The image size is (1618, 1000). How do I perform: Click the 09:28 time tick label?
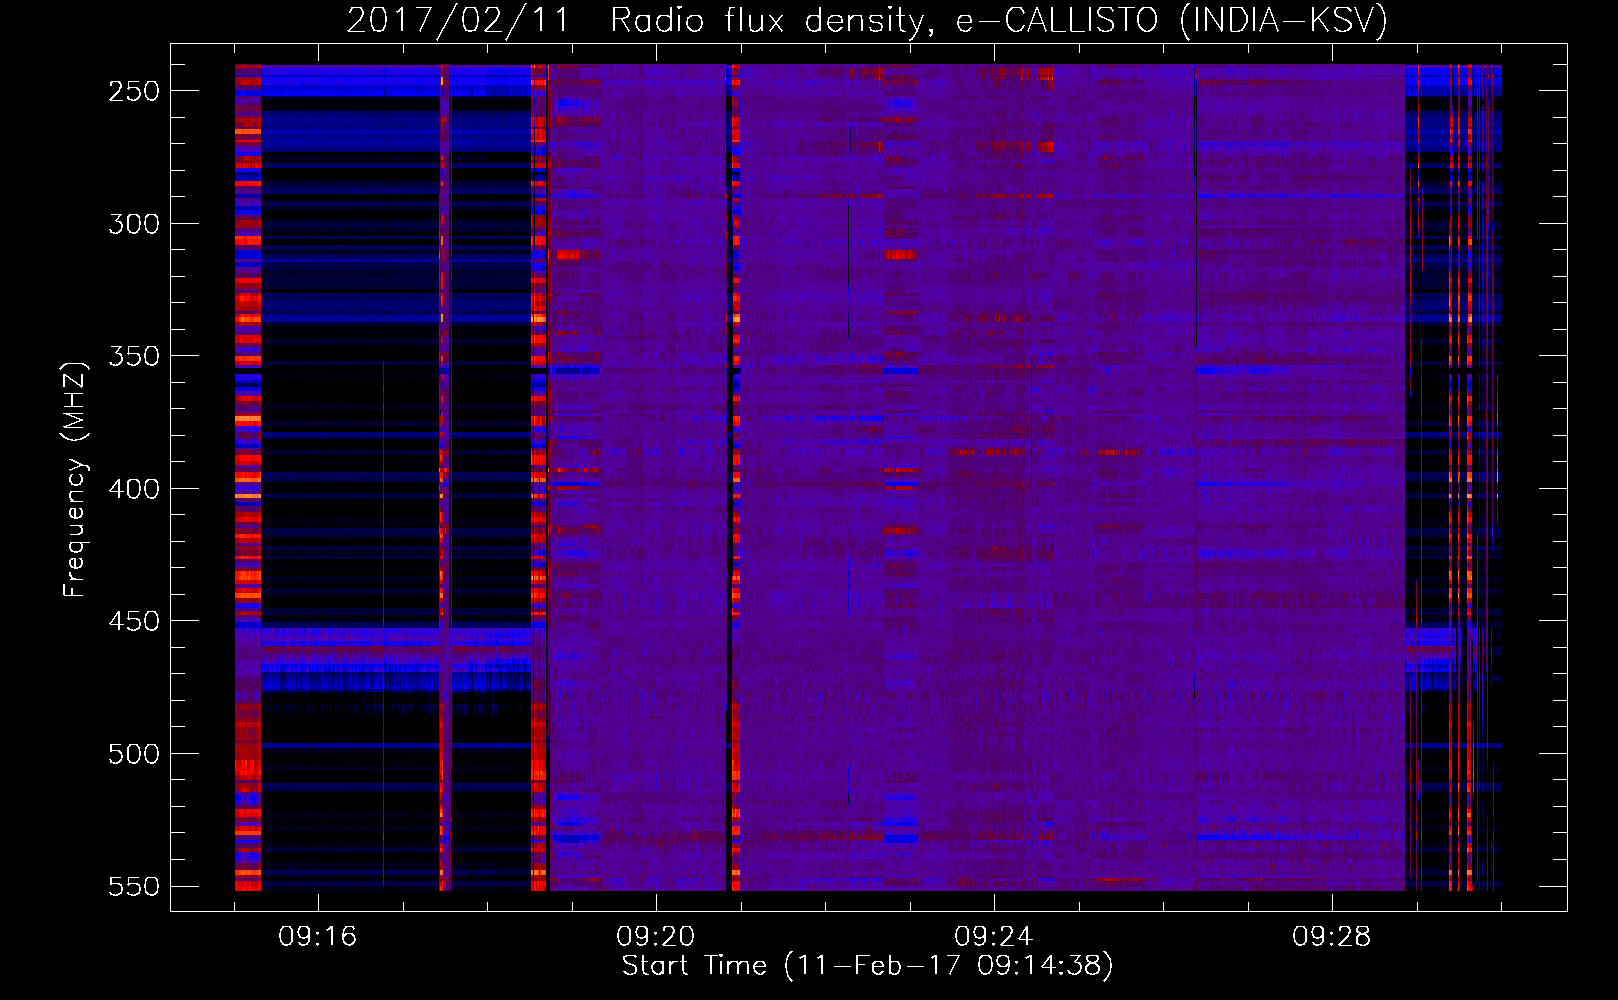tap(1331, 937)
